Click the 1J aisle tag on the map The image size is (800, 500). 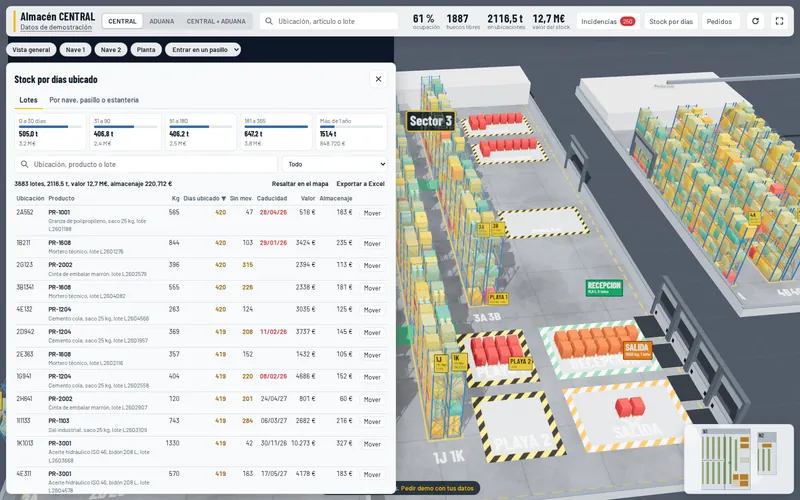pos(440,363)
